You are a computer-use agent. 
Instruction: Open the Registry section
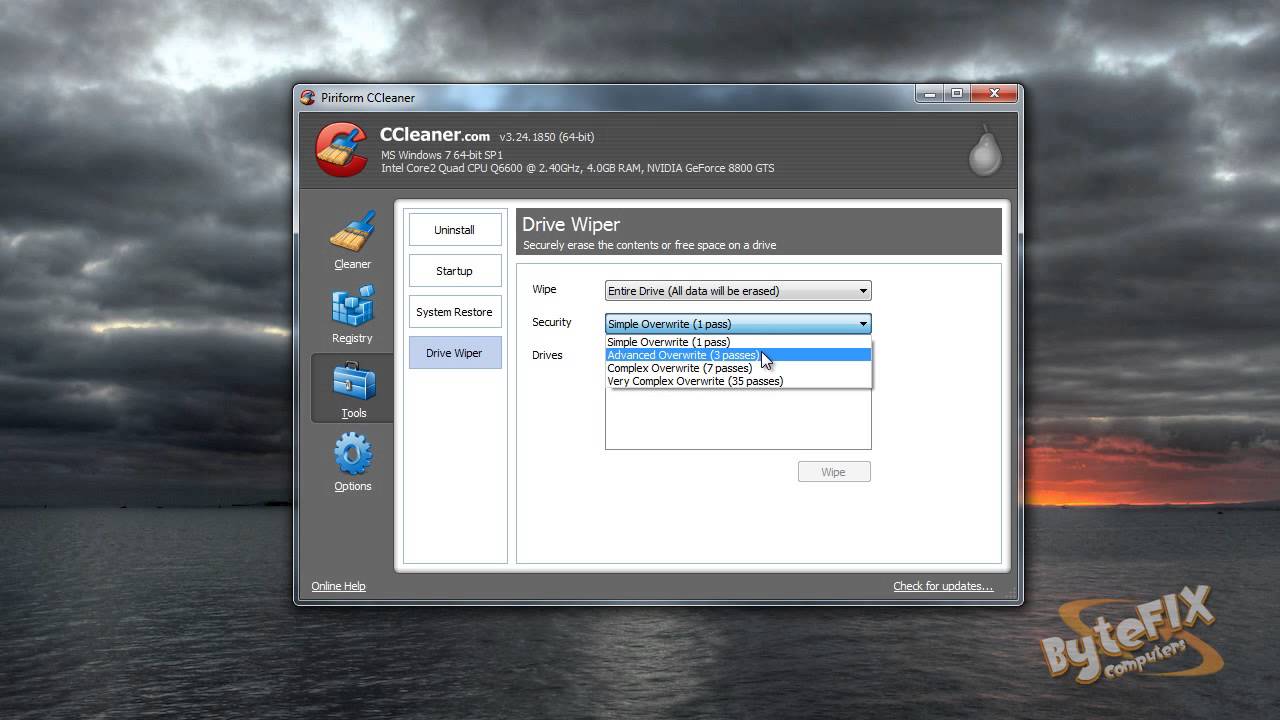(x=352, y=315)
